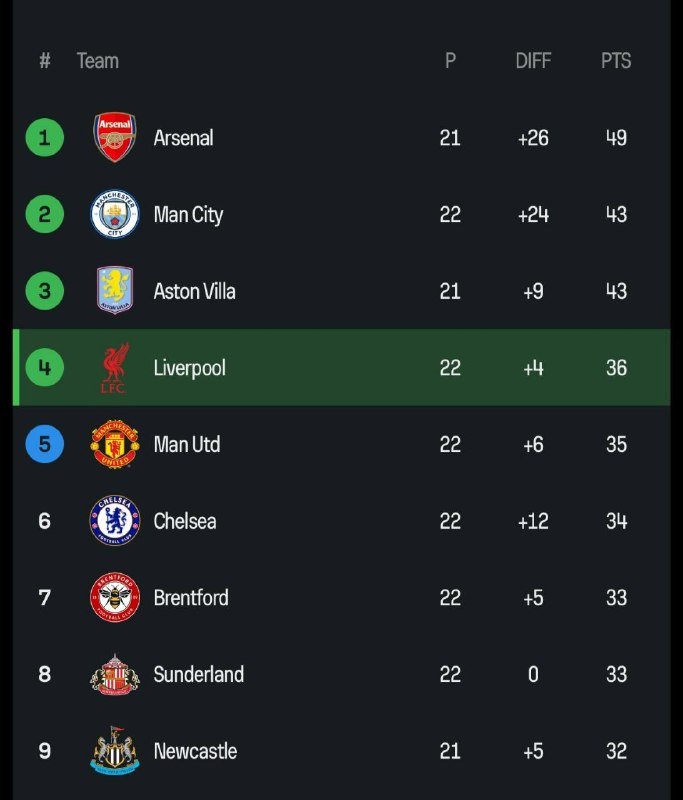
Task: Click the Arsenal club crest
Action: click(x=115, y=138)
